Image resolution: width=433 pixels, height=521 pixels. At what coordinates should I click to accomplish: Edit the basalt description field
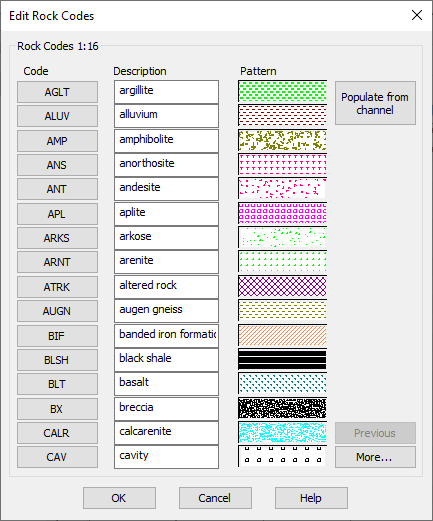(x=166, y=384)
